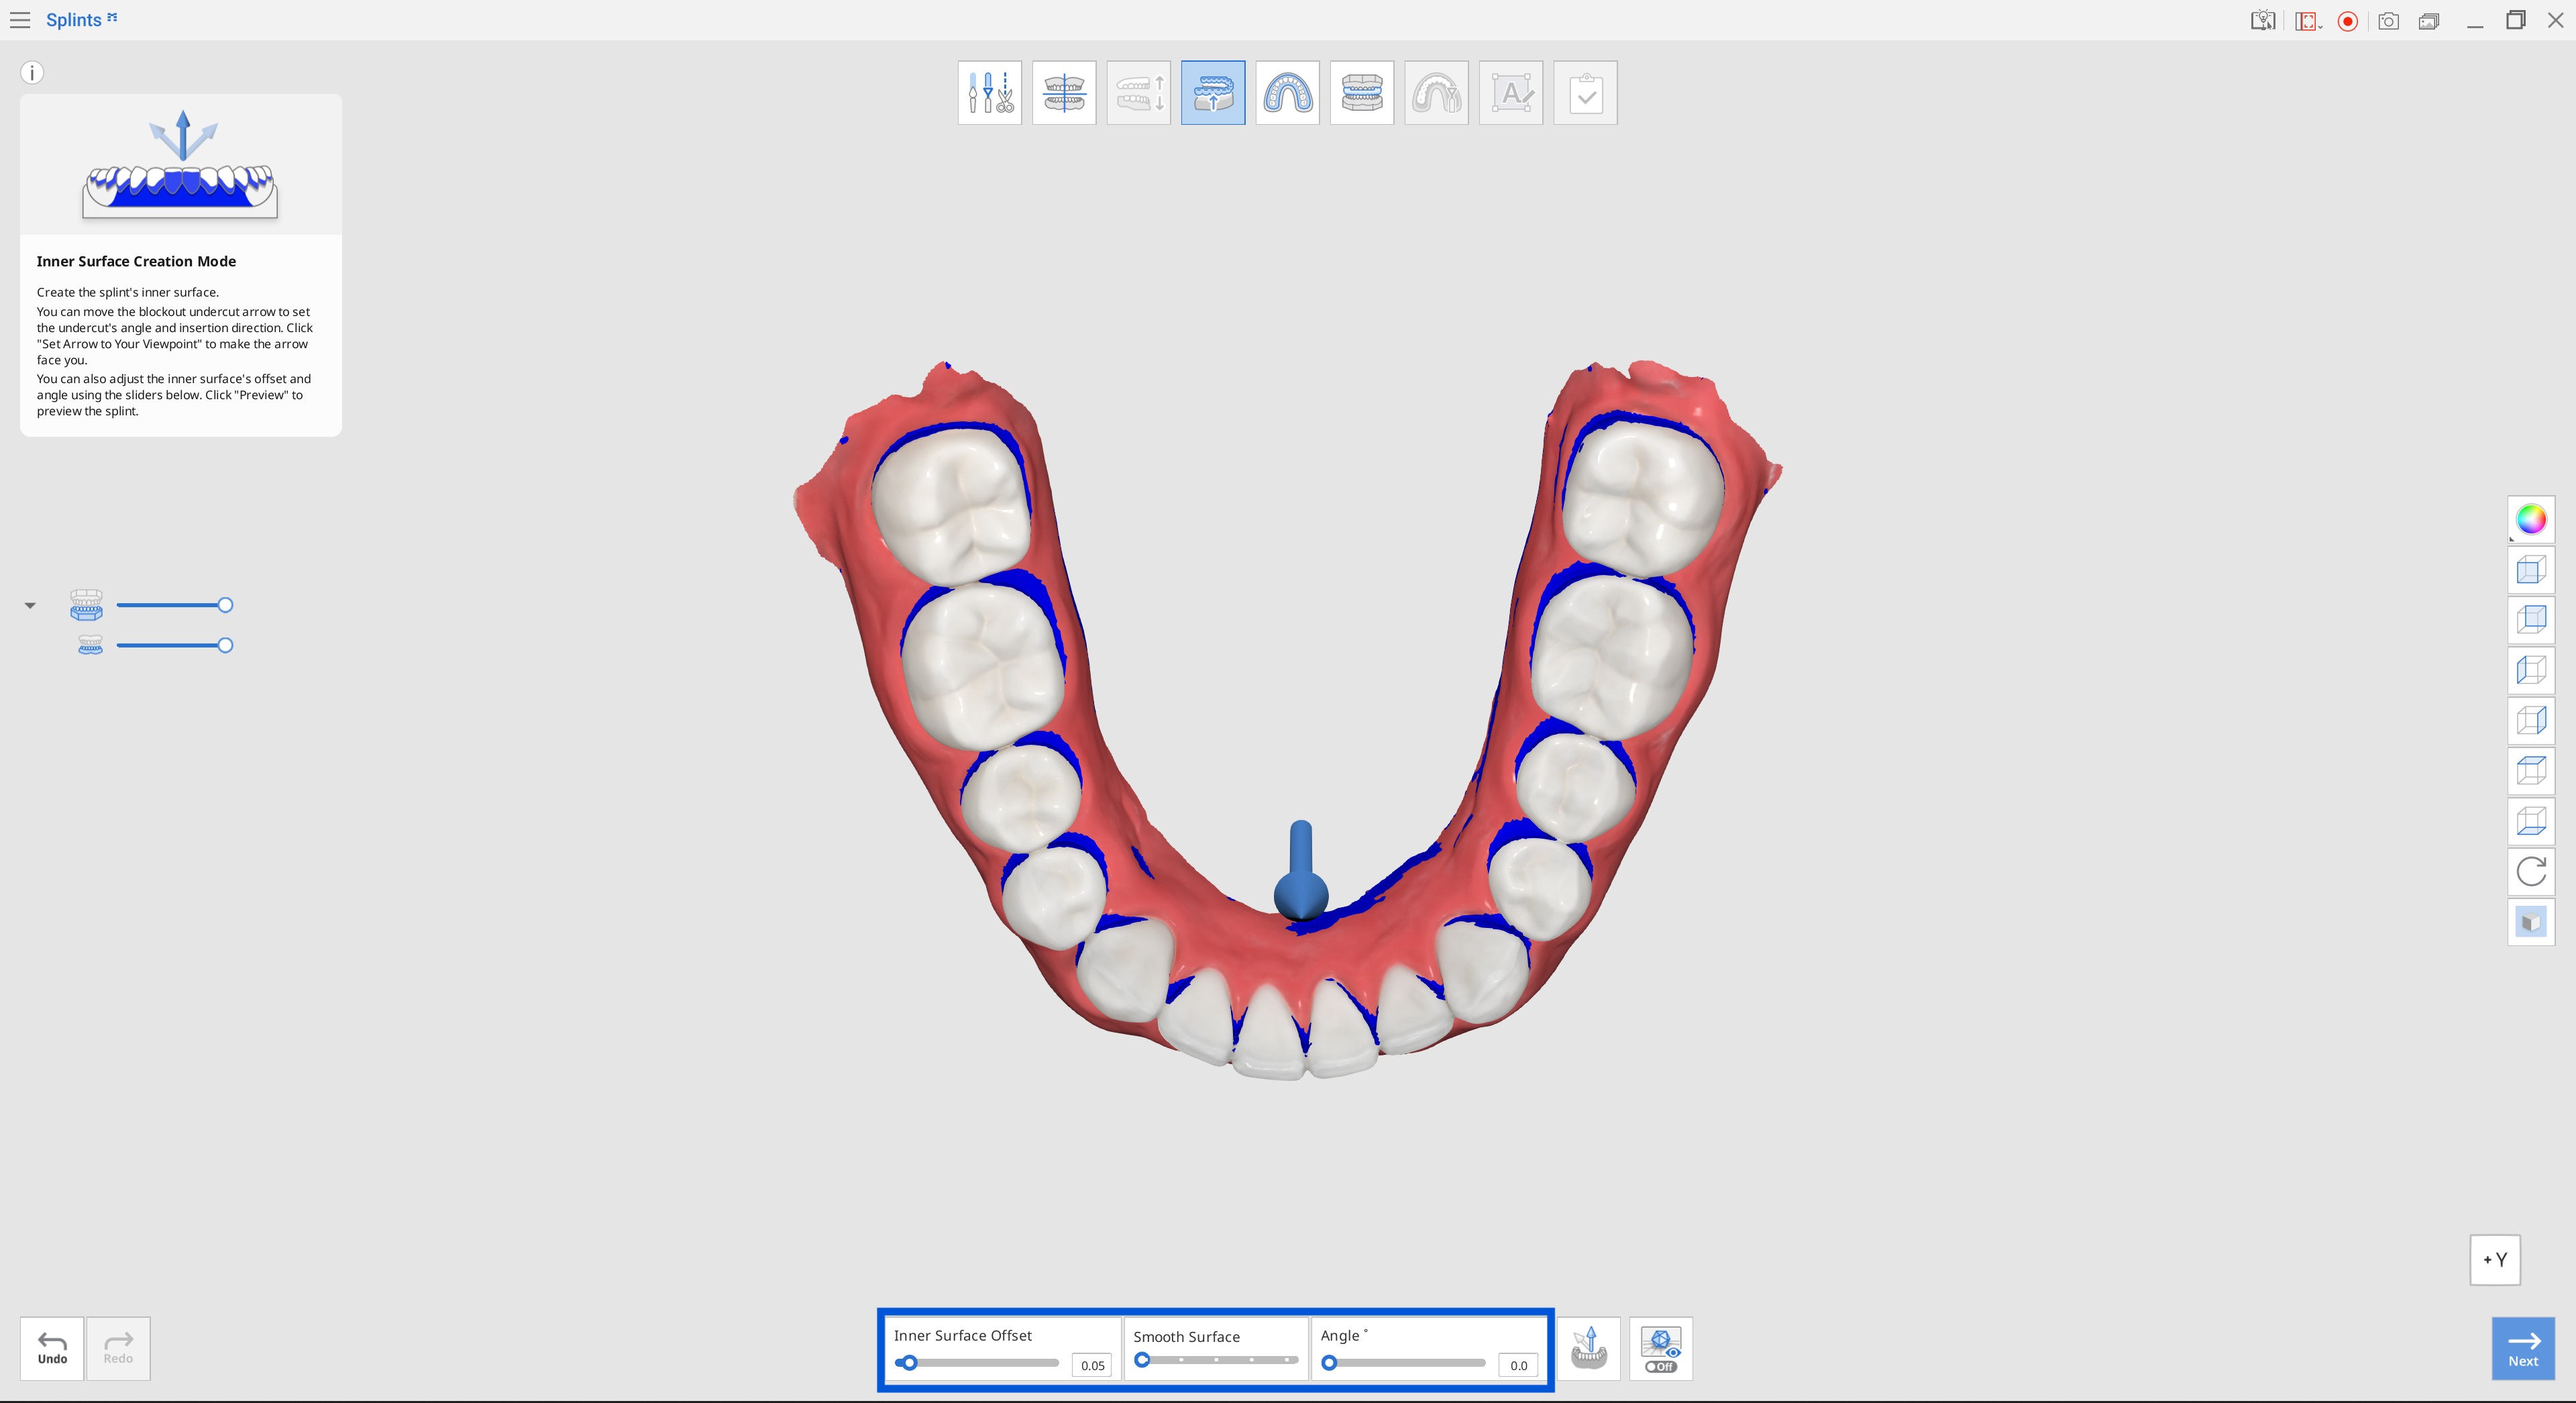Screen dimensions: 2576x1403
Task: Collapse the model visibility tree arrow
Action: pos(30,605)
